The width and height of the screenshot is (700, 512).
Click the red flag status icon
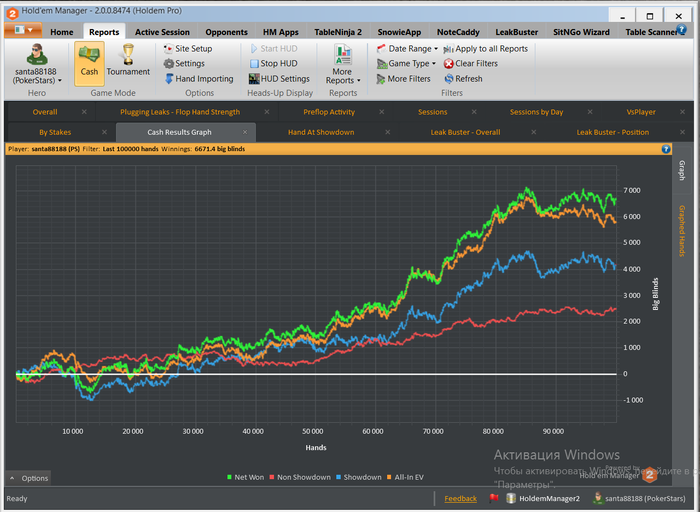click(x=493, y=498)
